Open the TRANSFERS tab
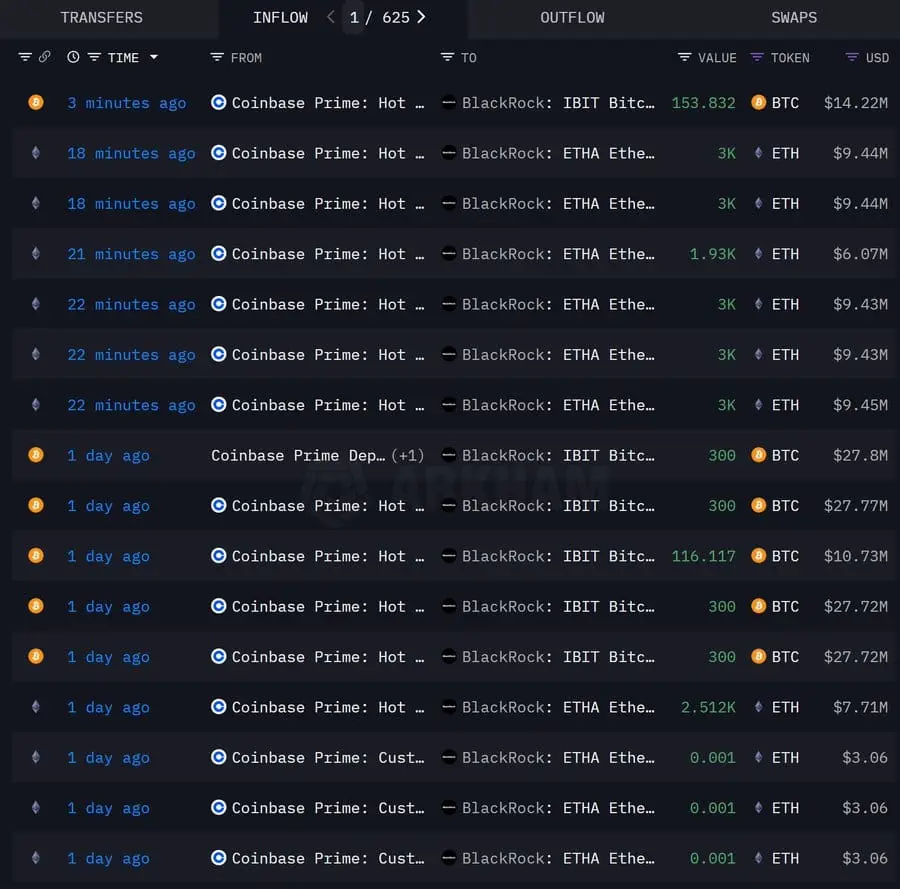 102,18
